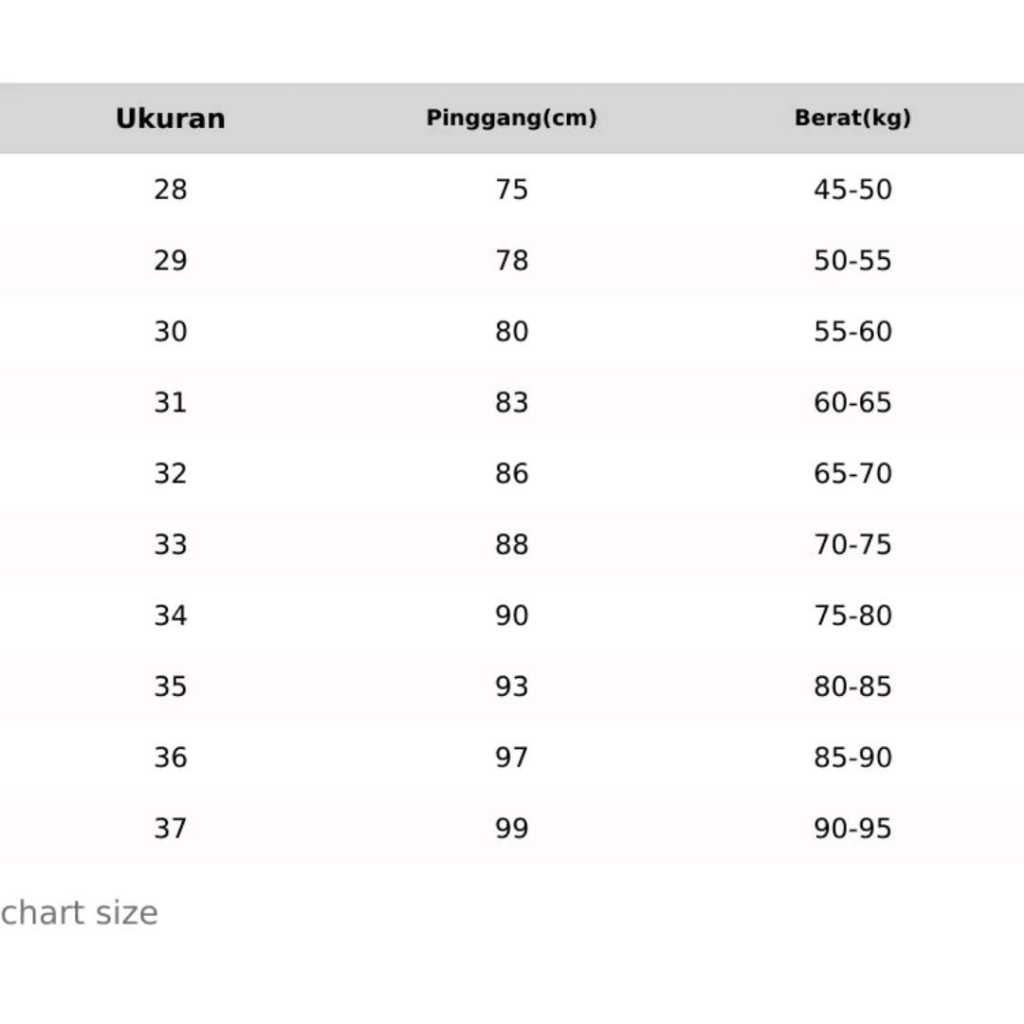Click the 65-70 weight range cell
Image resolution: width=1024 pixels, height=1024 pixels.
852,473
